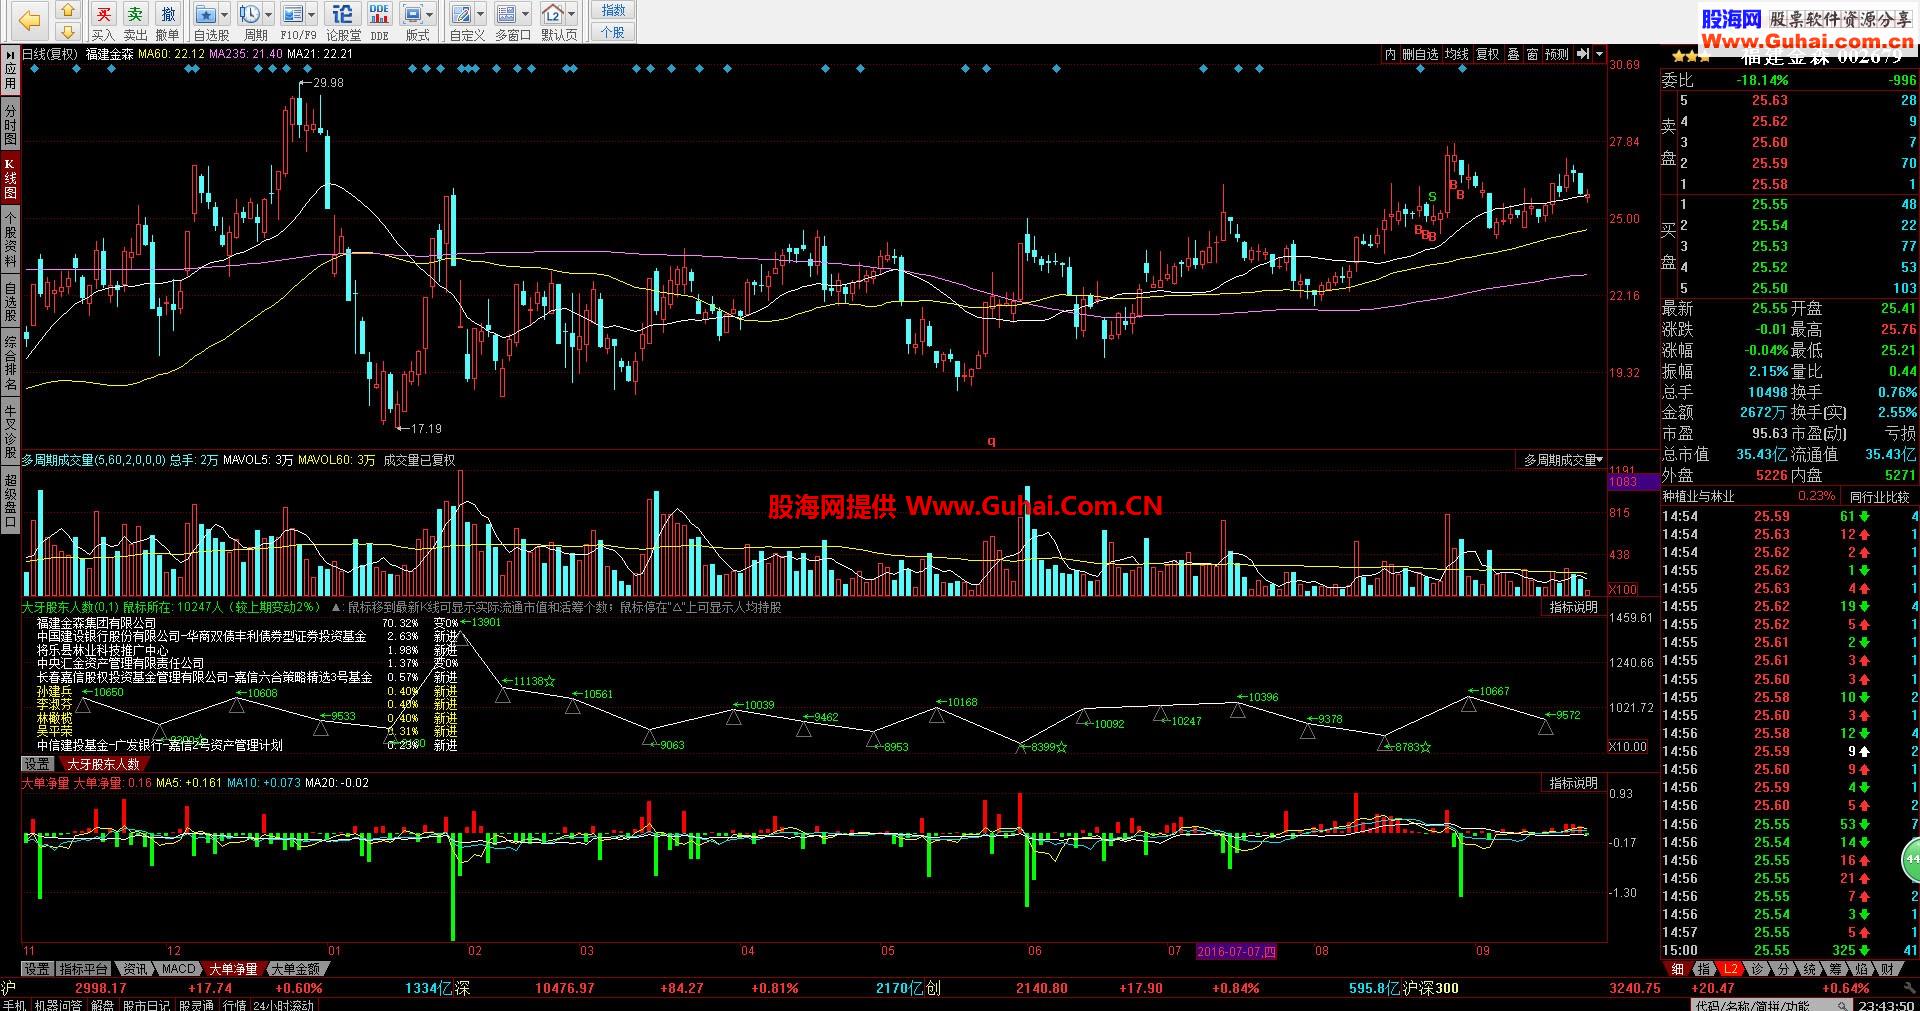The width and height of the screenshot is (1920, 1011).
Task: Click the 同行业比较 industry comparison link
Action: (x=1881, y=496)
